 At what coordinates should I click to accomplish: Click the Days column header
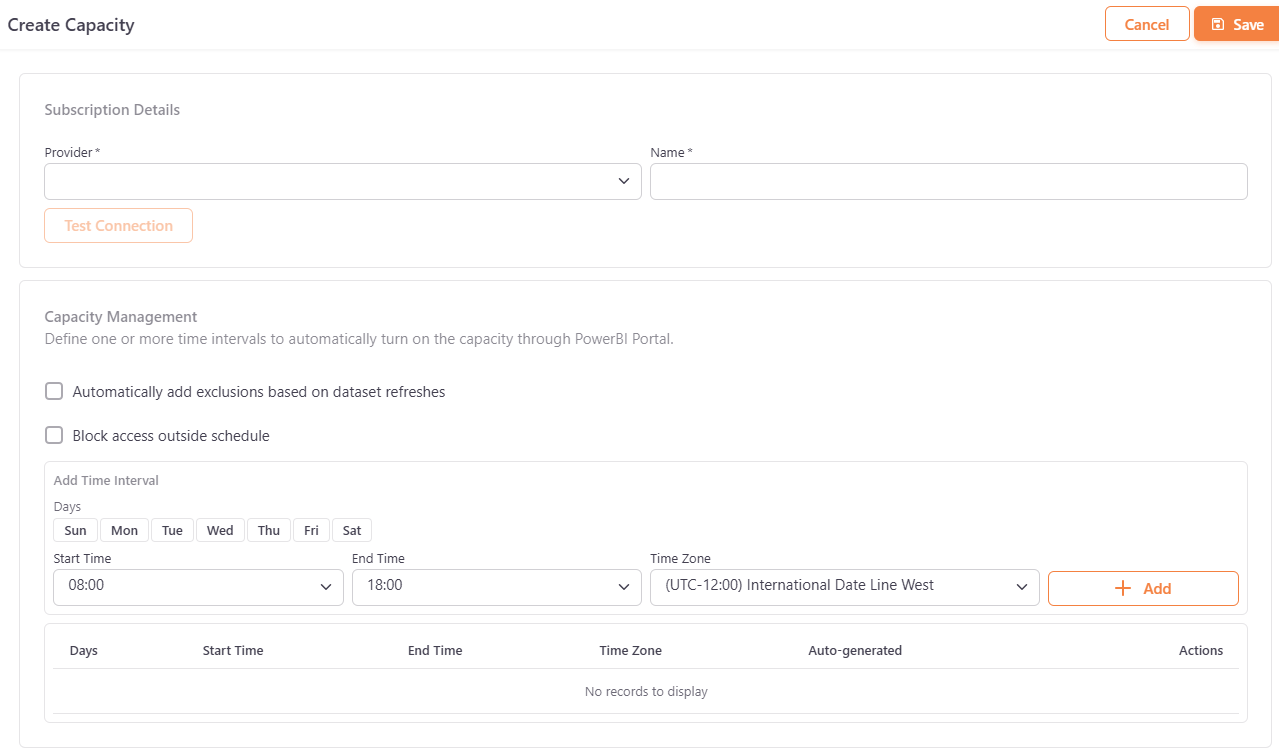(x=84, y=650)
